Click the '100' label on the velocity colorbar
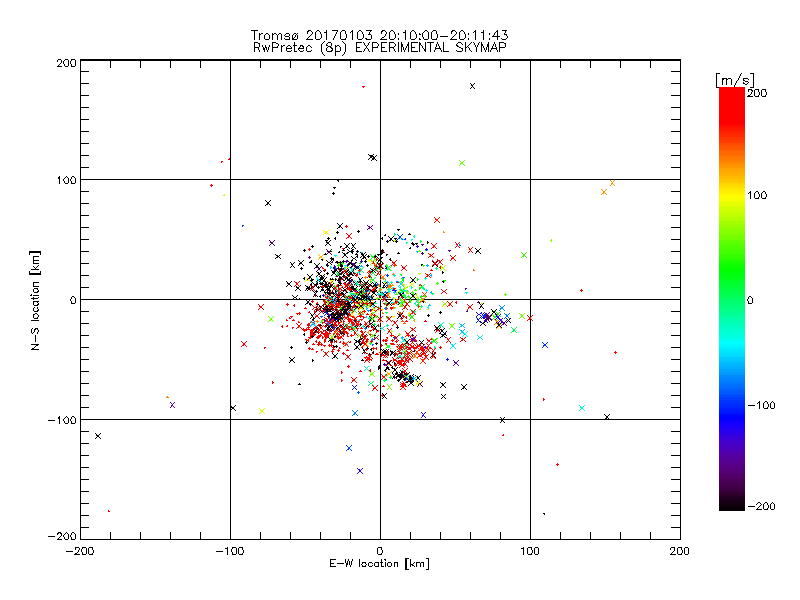This screenshot has height=600, width=800. pos(757,195)
